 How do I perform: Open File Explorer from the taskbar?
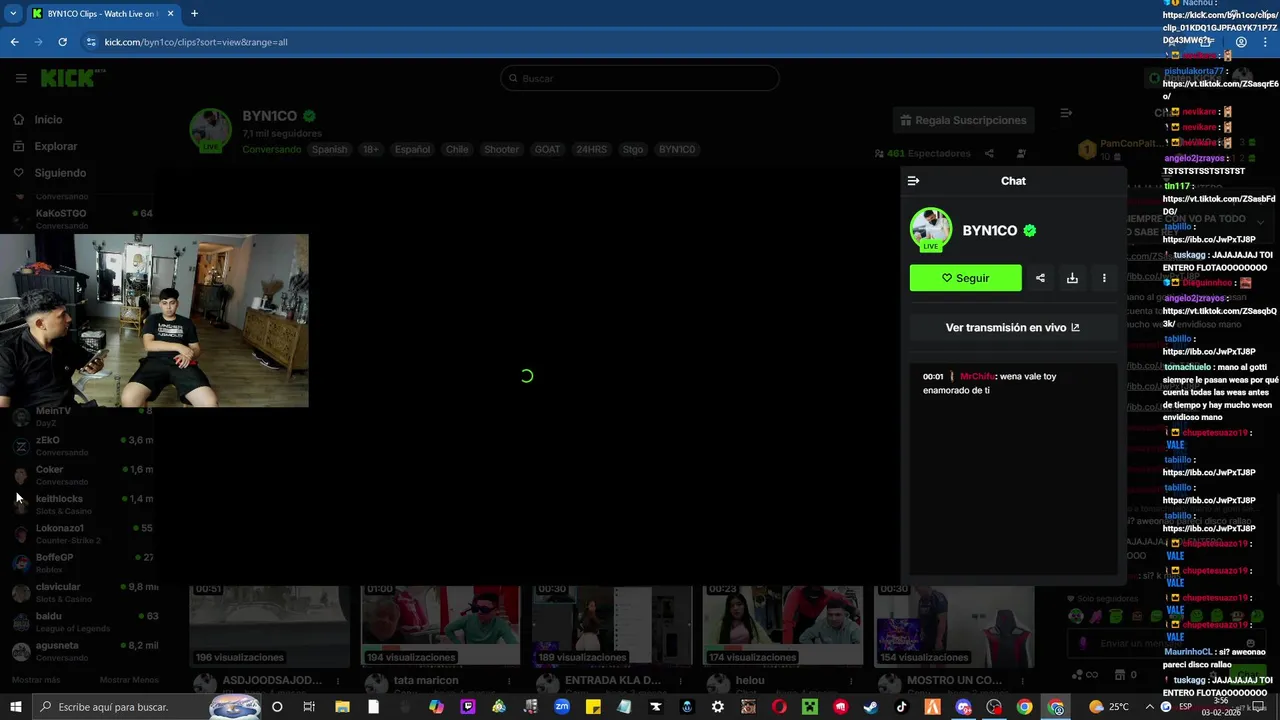tap(342, 707)
